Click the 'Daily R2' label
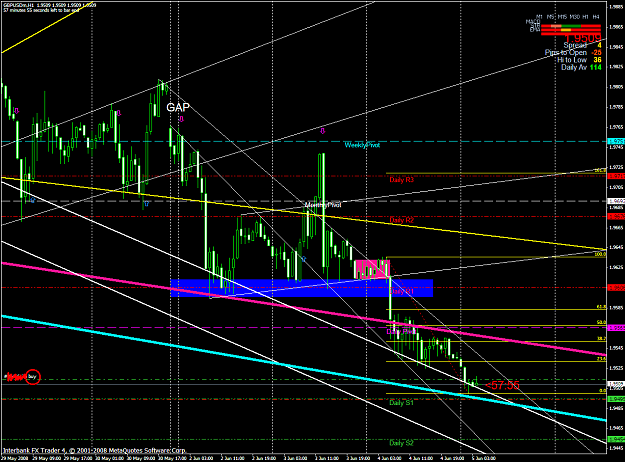Image resolution: width=625 pixels, height=462 pixels. pos(401,220)
